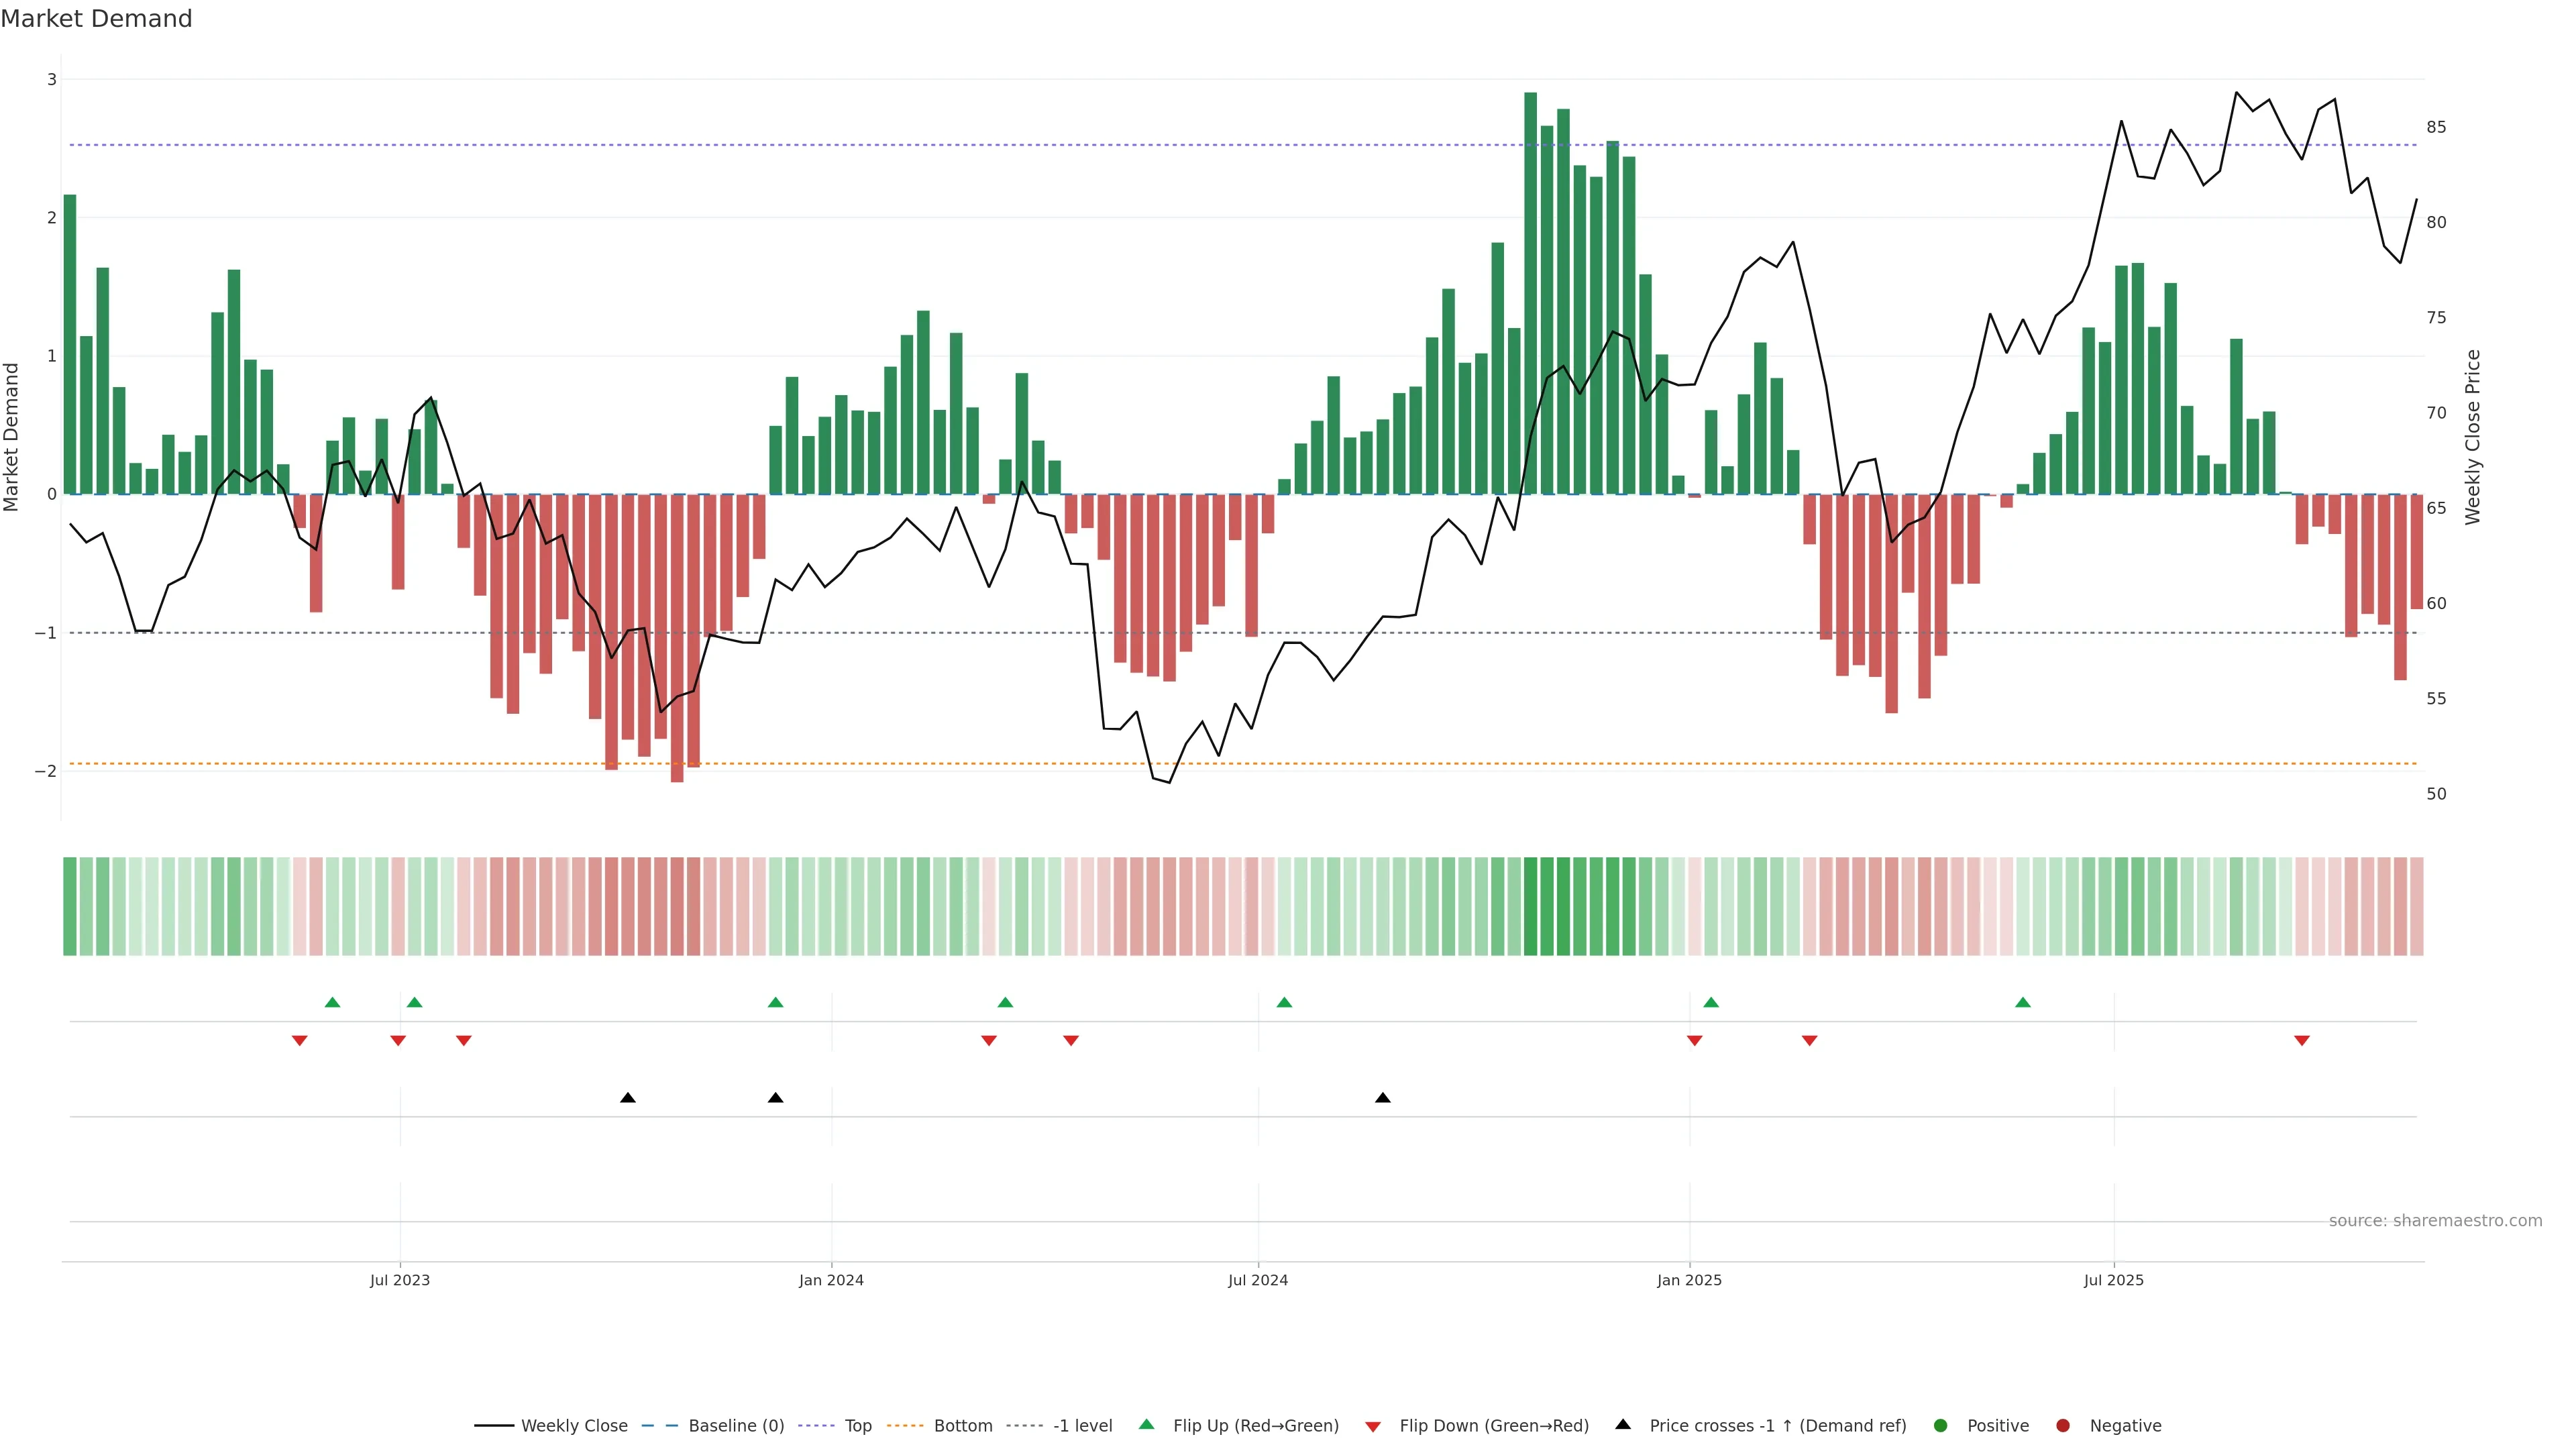
Task: Hide the Top dotted line legend entry
Action: tap(857, 1426)
